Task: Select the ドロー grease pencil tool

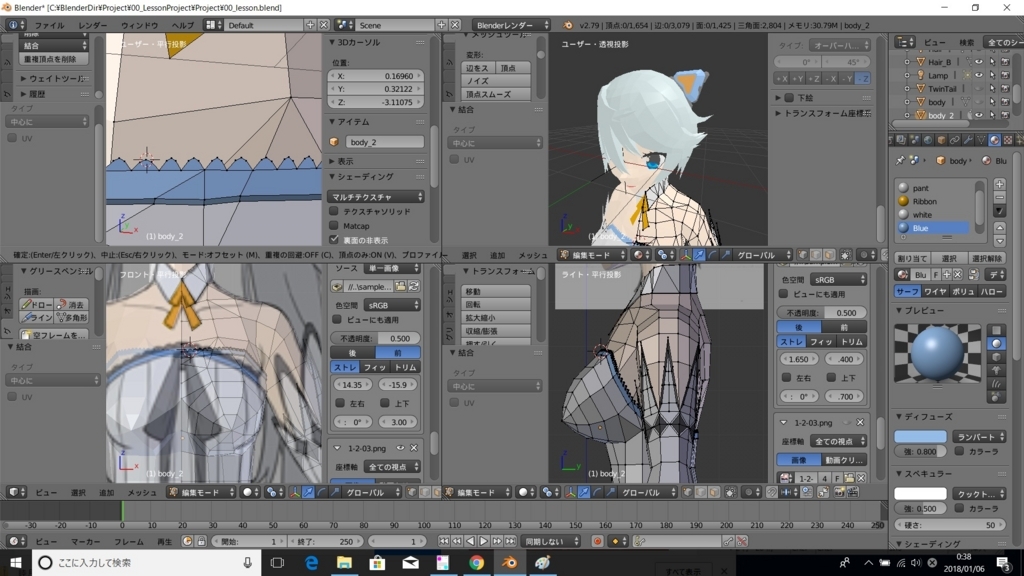Action: [x=37, y=304]
